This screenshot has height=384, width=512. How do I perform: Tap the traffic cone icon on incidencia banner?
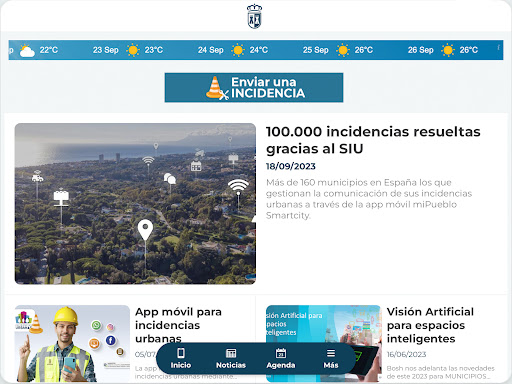pos(216,88)
